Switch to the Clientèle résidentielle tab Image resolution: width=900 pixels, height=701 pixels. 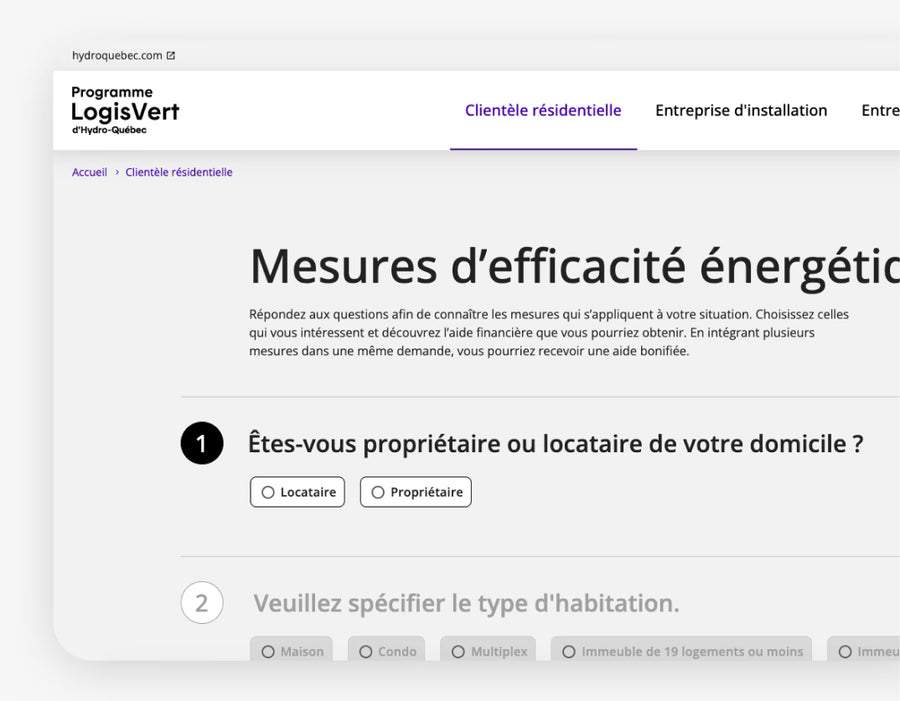click(543, 111)
